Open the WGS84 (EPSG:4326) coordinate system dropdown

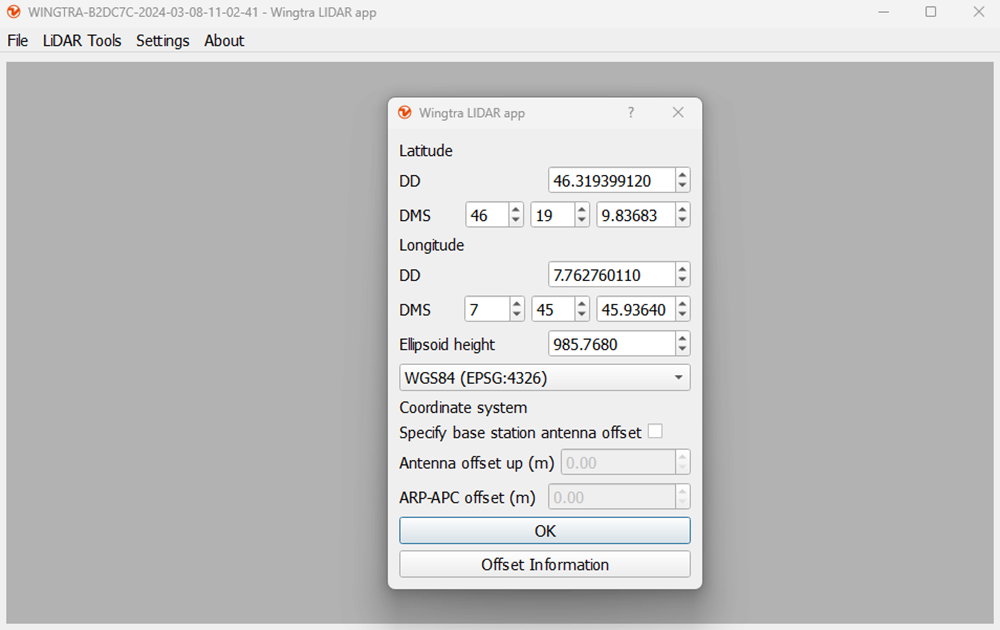[x=545, y=377]
